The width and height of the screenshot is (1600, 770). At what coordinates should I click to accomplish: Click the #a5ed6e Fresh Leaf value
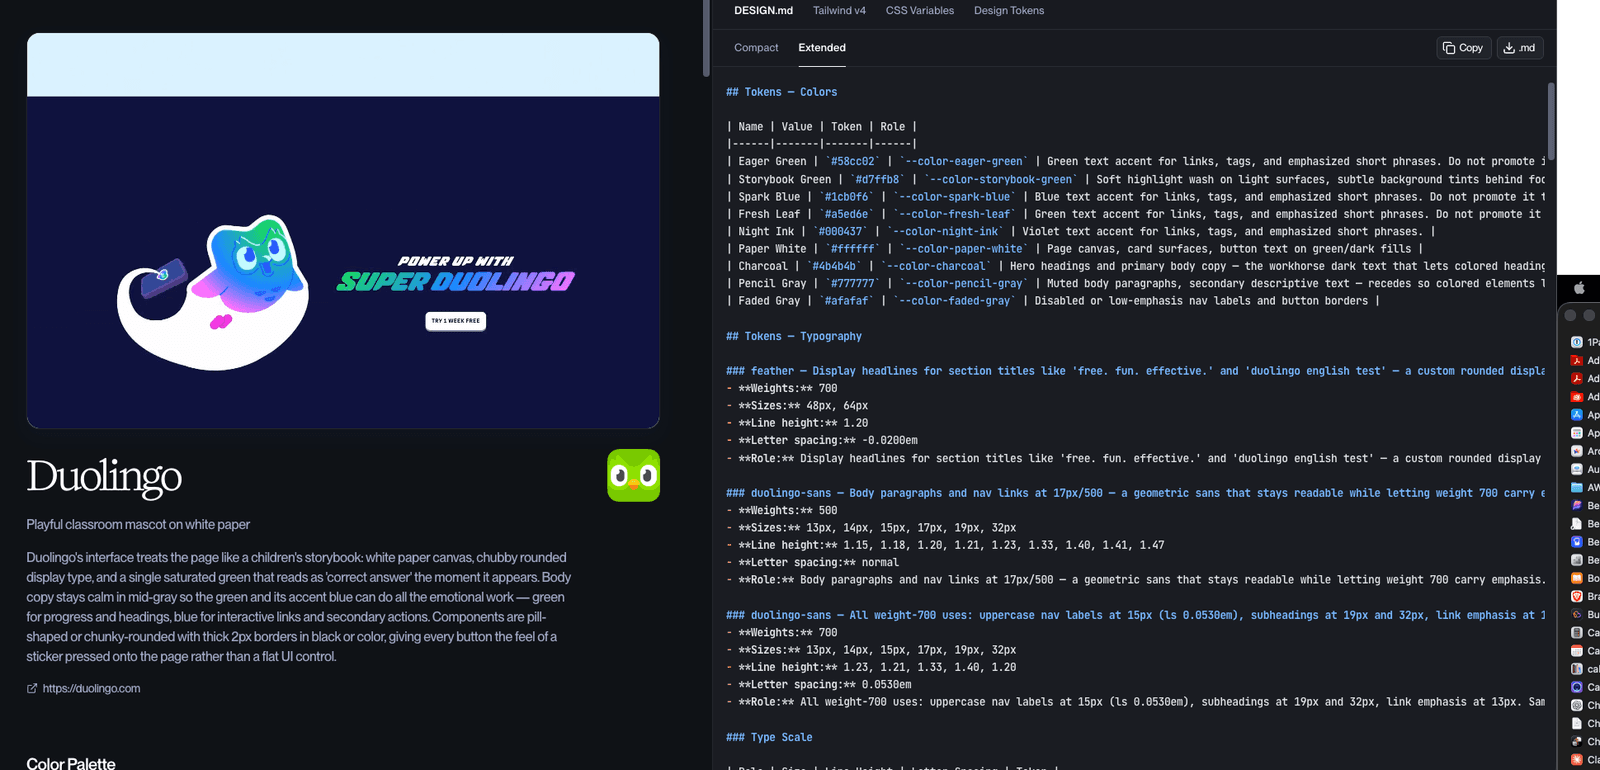click(x=846, y=214)
